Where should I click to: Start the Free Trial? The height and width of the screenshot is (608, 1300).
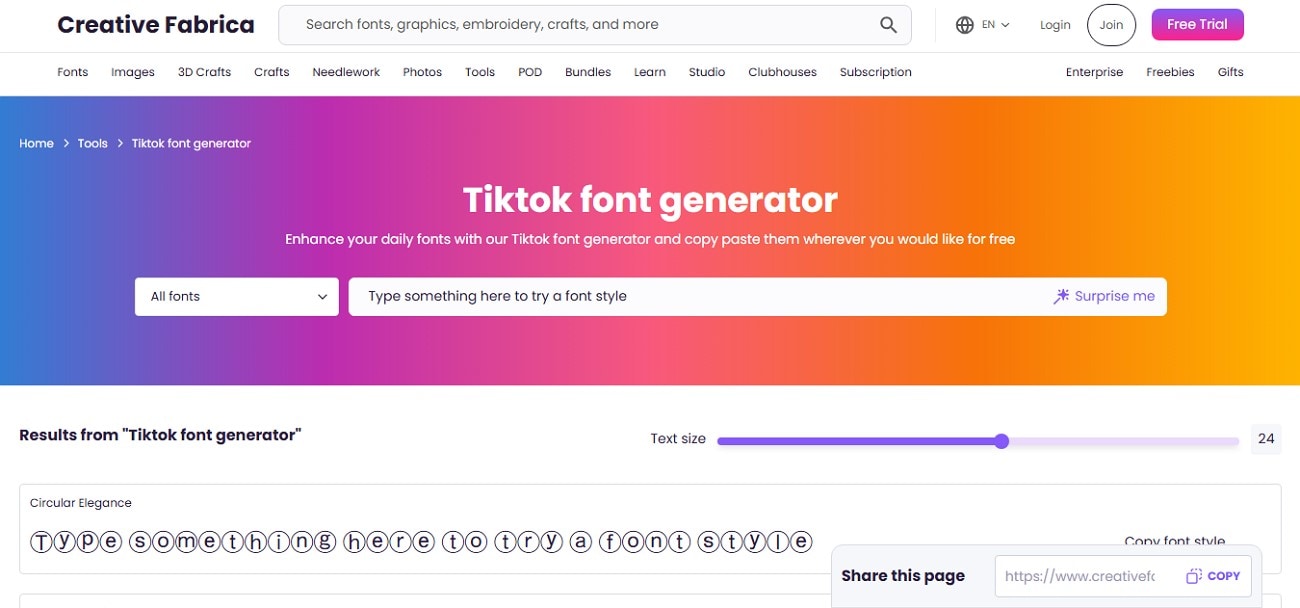point(1197,25)
